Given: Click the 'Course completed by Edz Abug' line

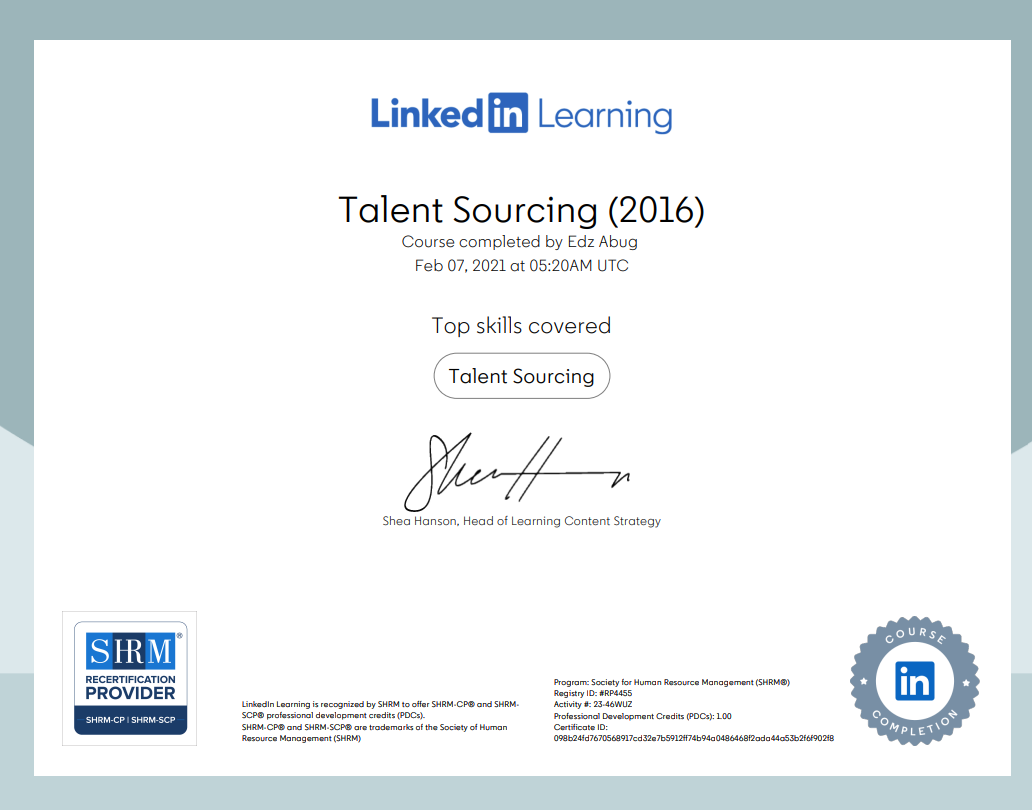Looking at the screenshot, I should 519,242.
